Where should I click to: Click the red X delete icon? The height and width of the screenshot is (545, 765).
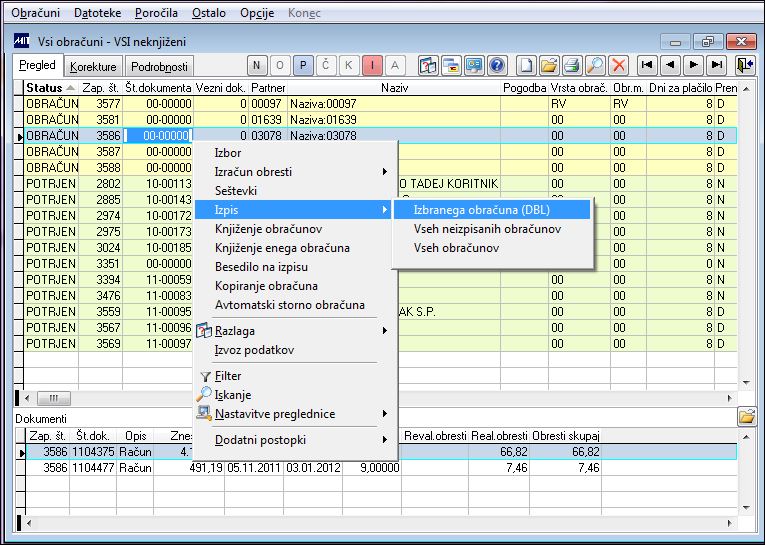coord(619,65)
